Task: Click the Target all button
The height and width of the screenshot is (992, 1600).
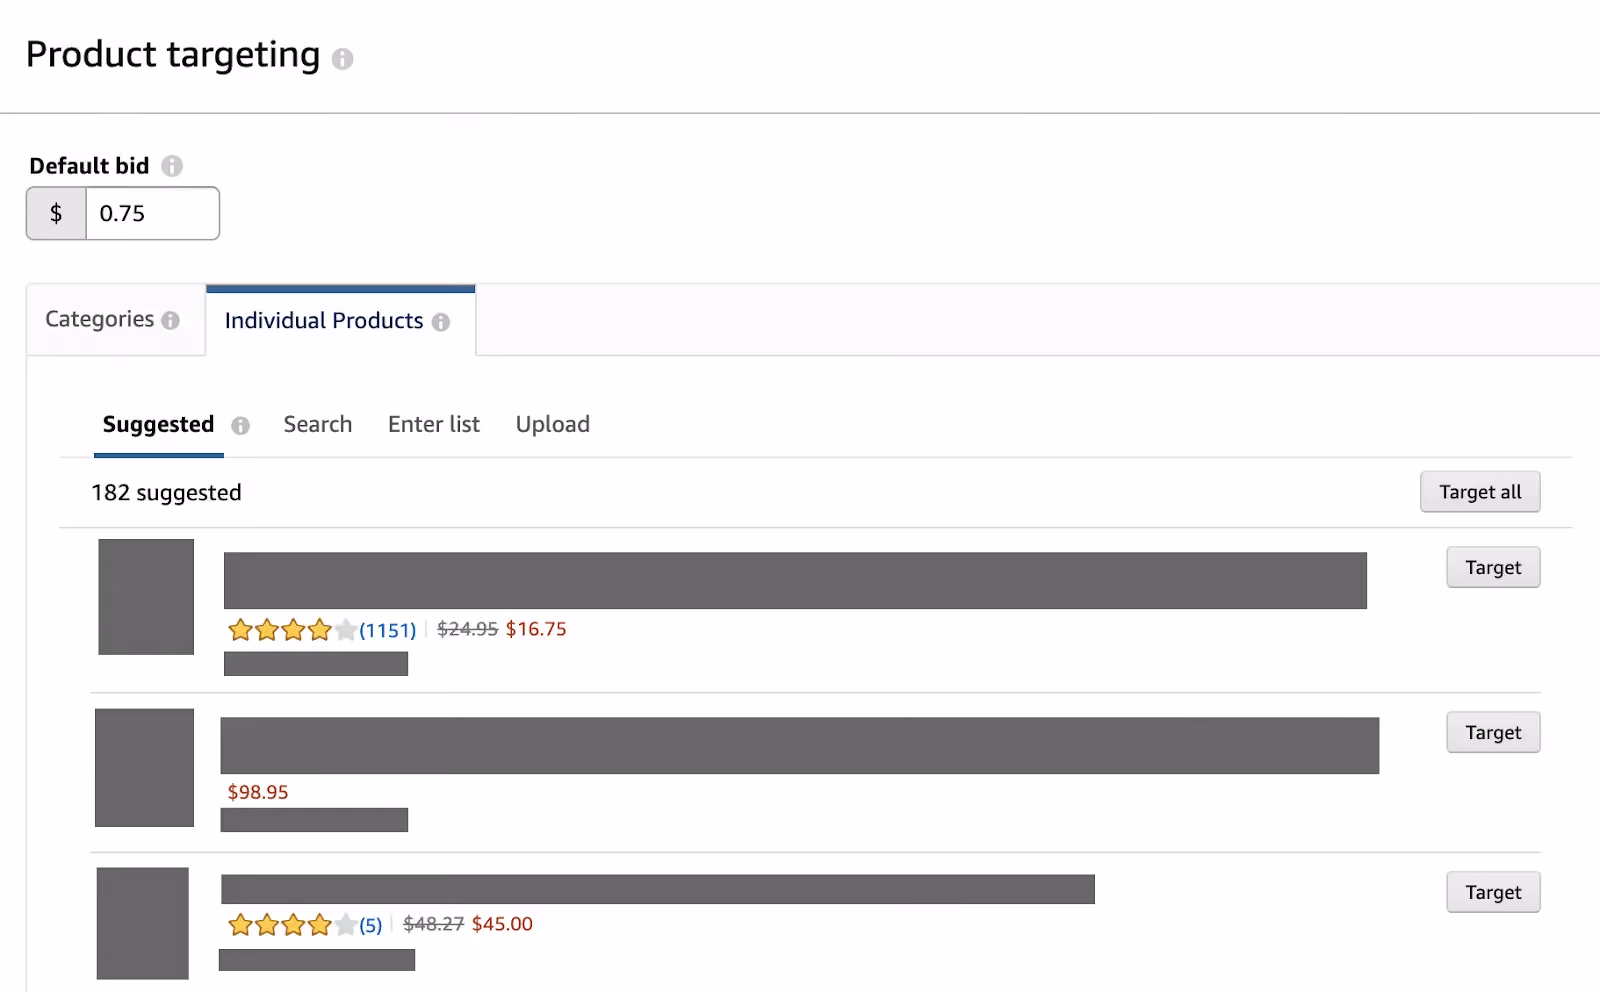Action: 1480,492
